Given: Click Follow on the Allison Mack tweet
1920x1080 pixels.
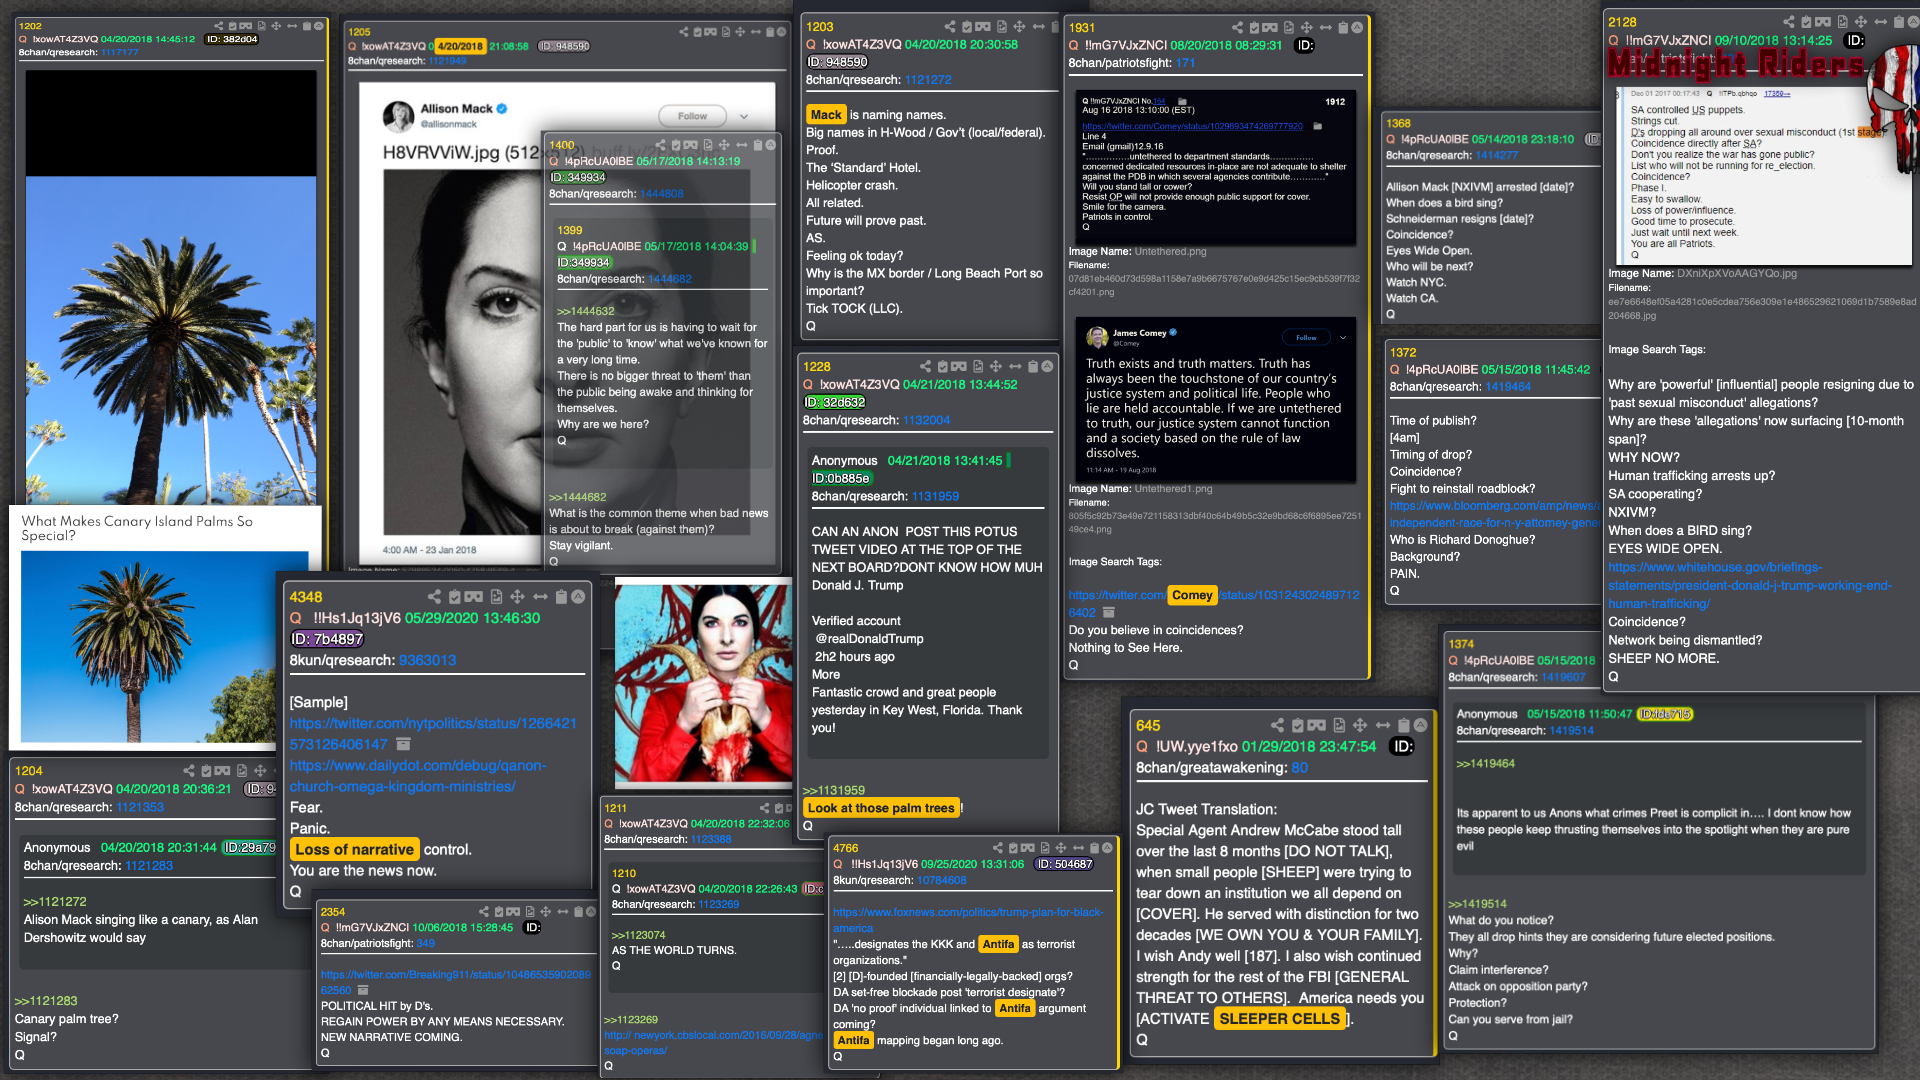Looking at the screenshot, I should (x=692, y=116).
